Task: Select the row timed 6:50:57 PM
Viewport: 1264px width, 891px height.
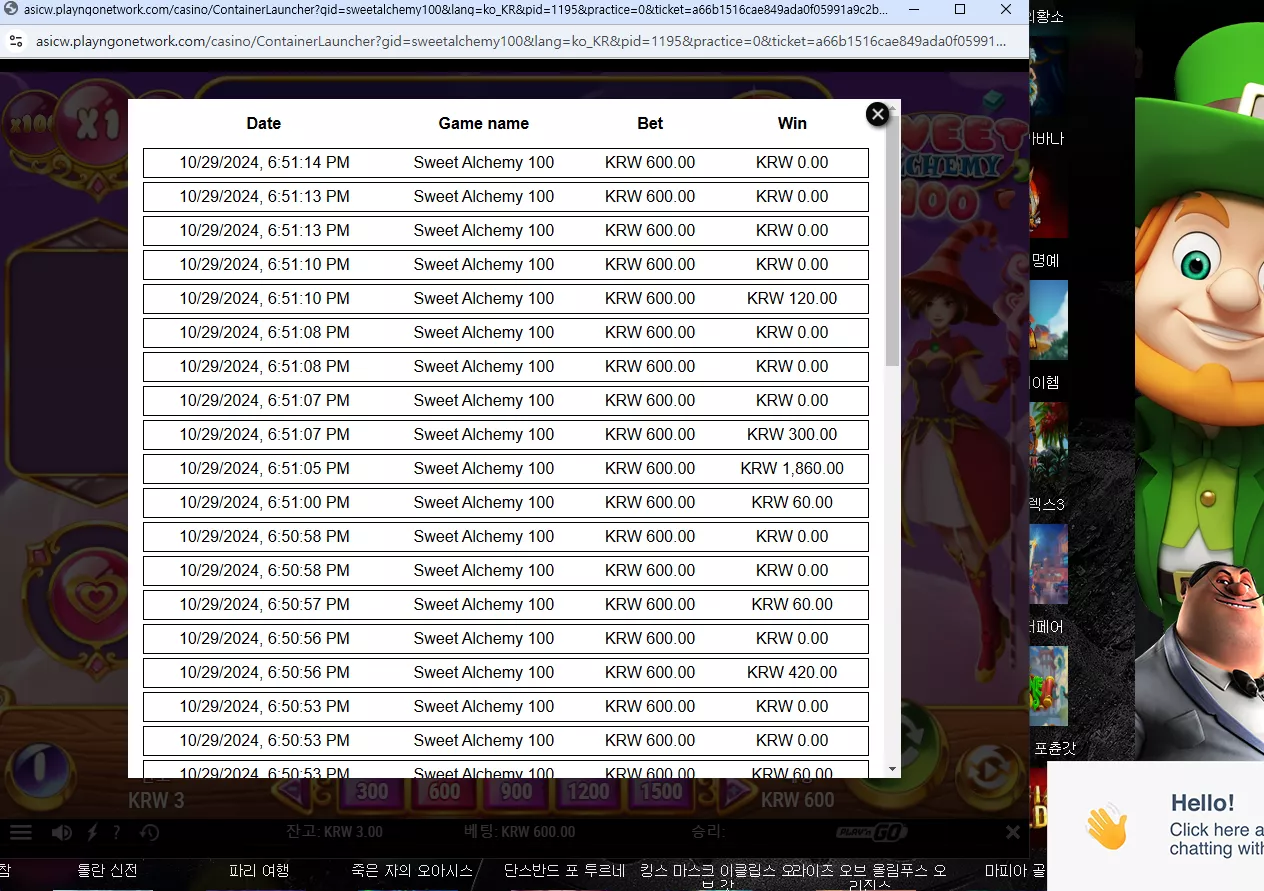Action: coord(506,605)
